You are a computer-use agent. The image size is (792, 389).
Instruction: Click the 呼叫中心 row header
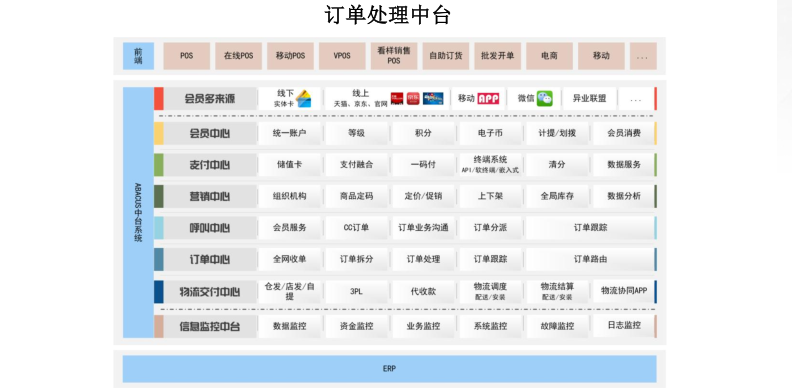tap(210, 227)
